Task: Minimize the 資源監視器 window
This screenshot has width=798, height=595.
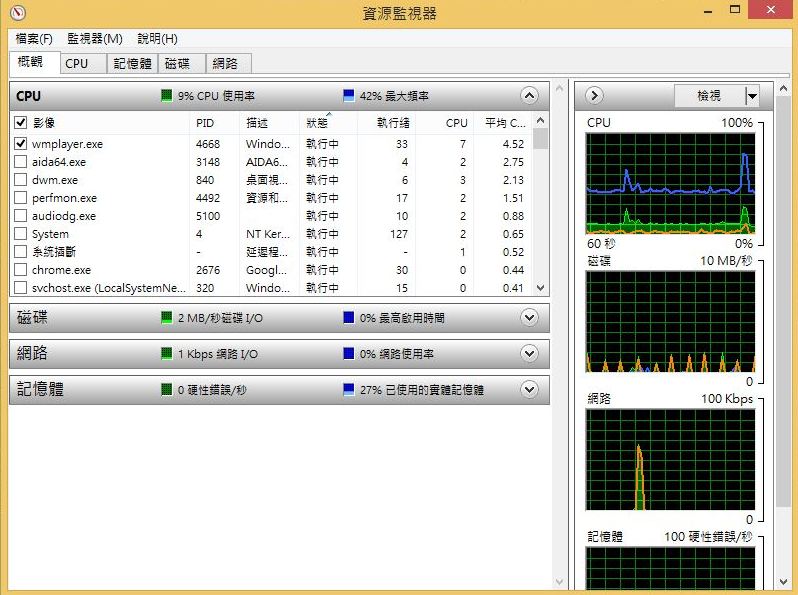Action: pyautogui.click(x=708, y=10)
